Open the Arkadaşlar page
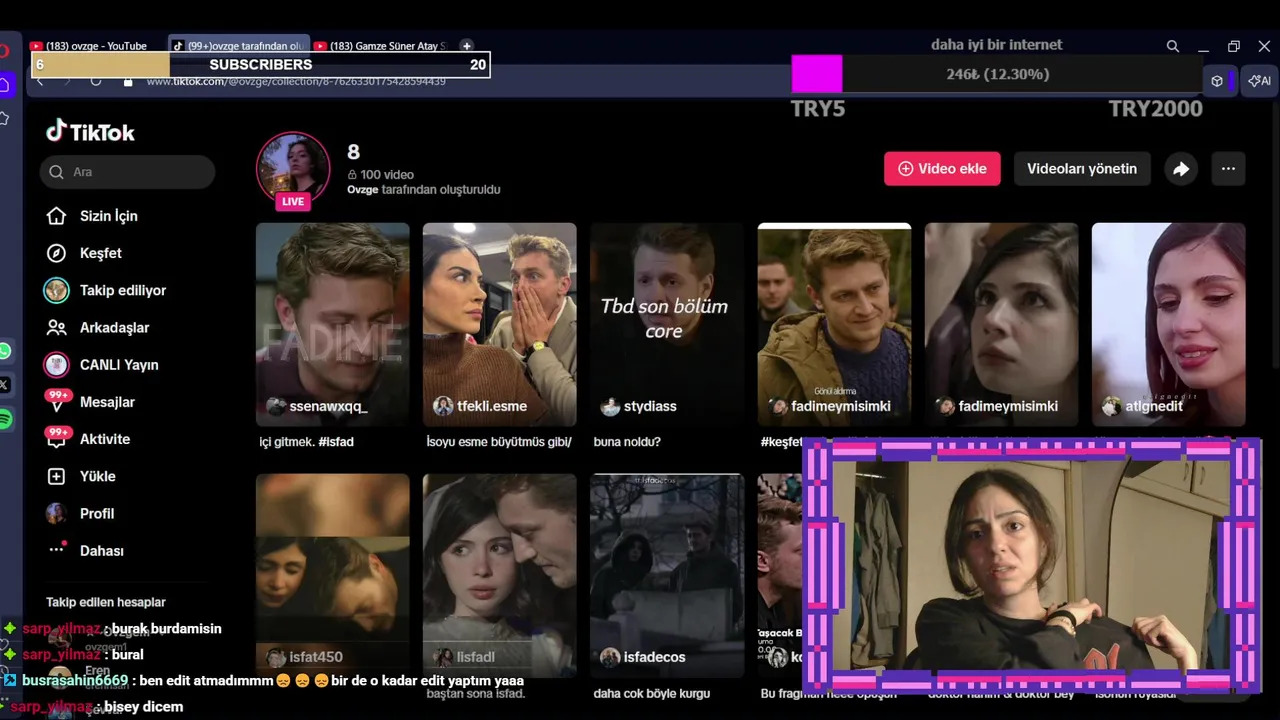This screenshot has height=720, width=1280. click(x=97, y=327)
